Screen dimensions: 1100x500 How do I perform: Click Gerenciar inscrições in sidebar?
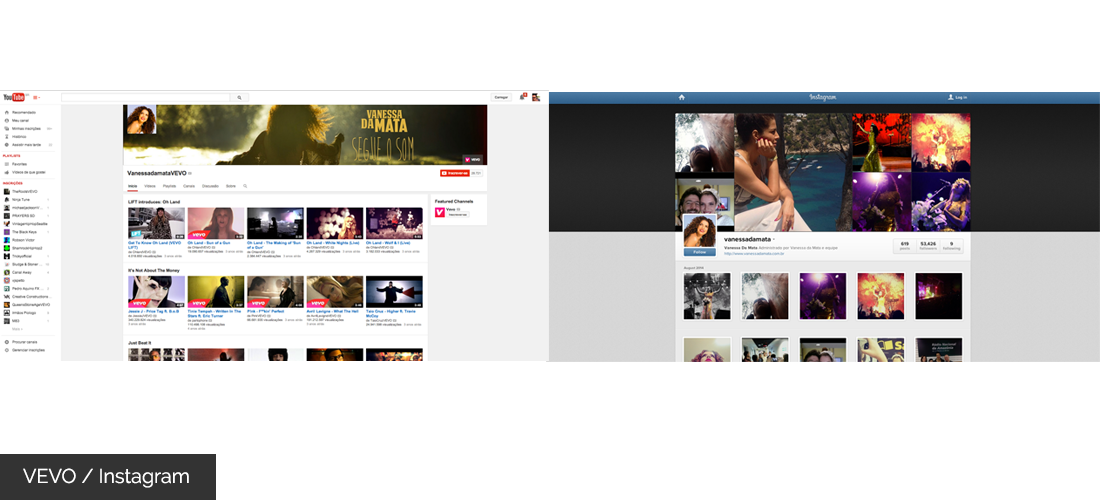(x=27, y=349)
